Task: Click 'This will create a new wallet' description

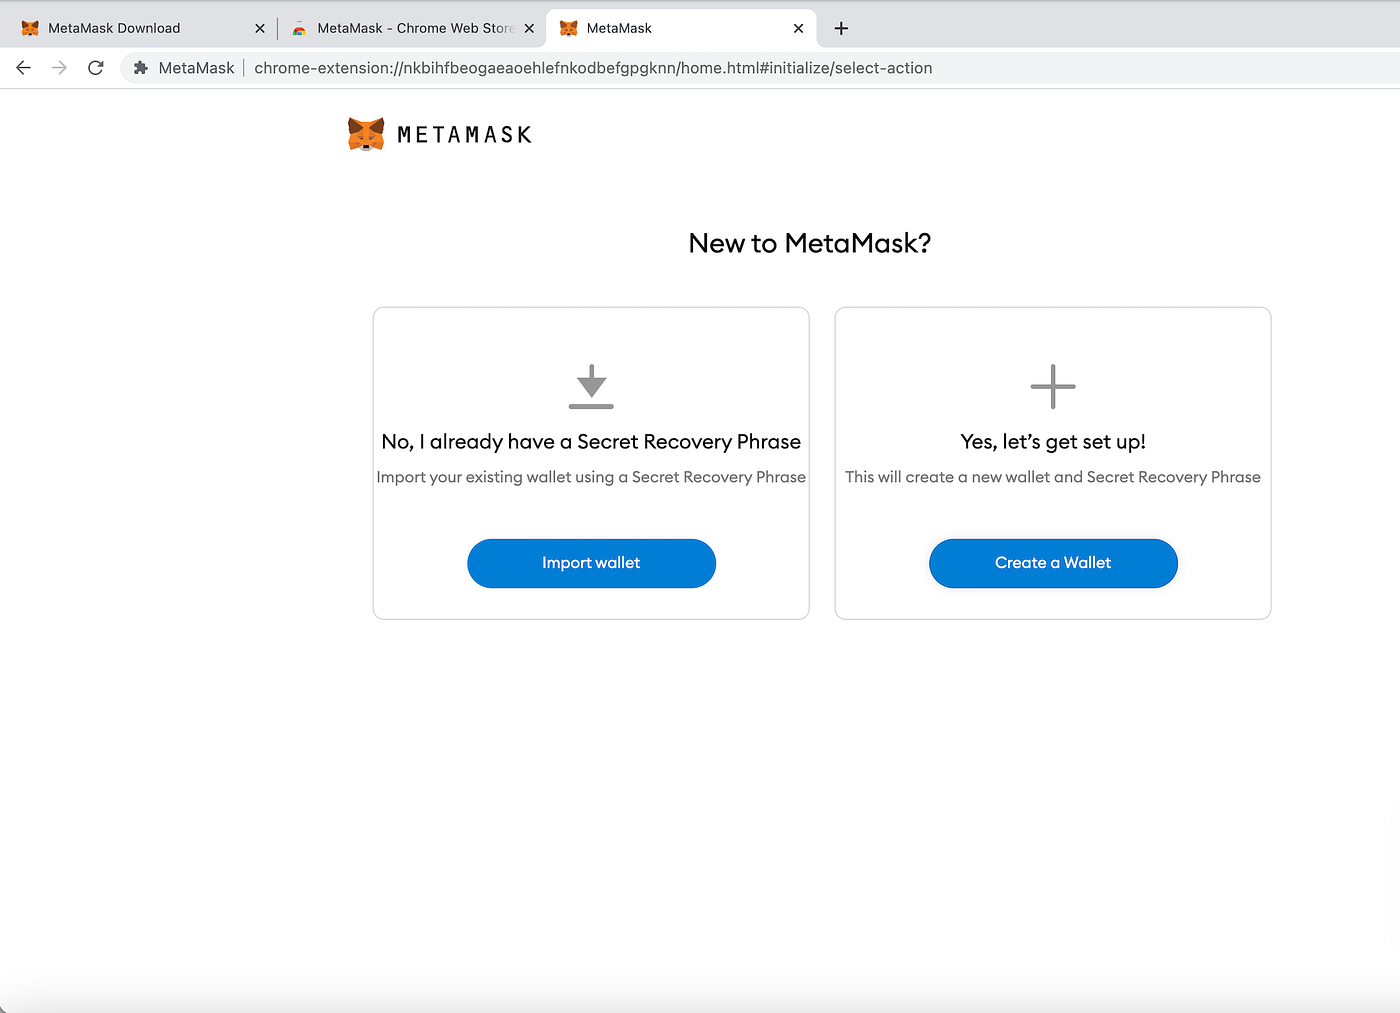Action: [x=1053, y=477]
